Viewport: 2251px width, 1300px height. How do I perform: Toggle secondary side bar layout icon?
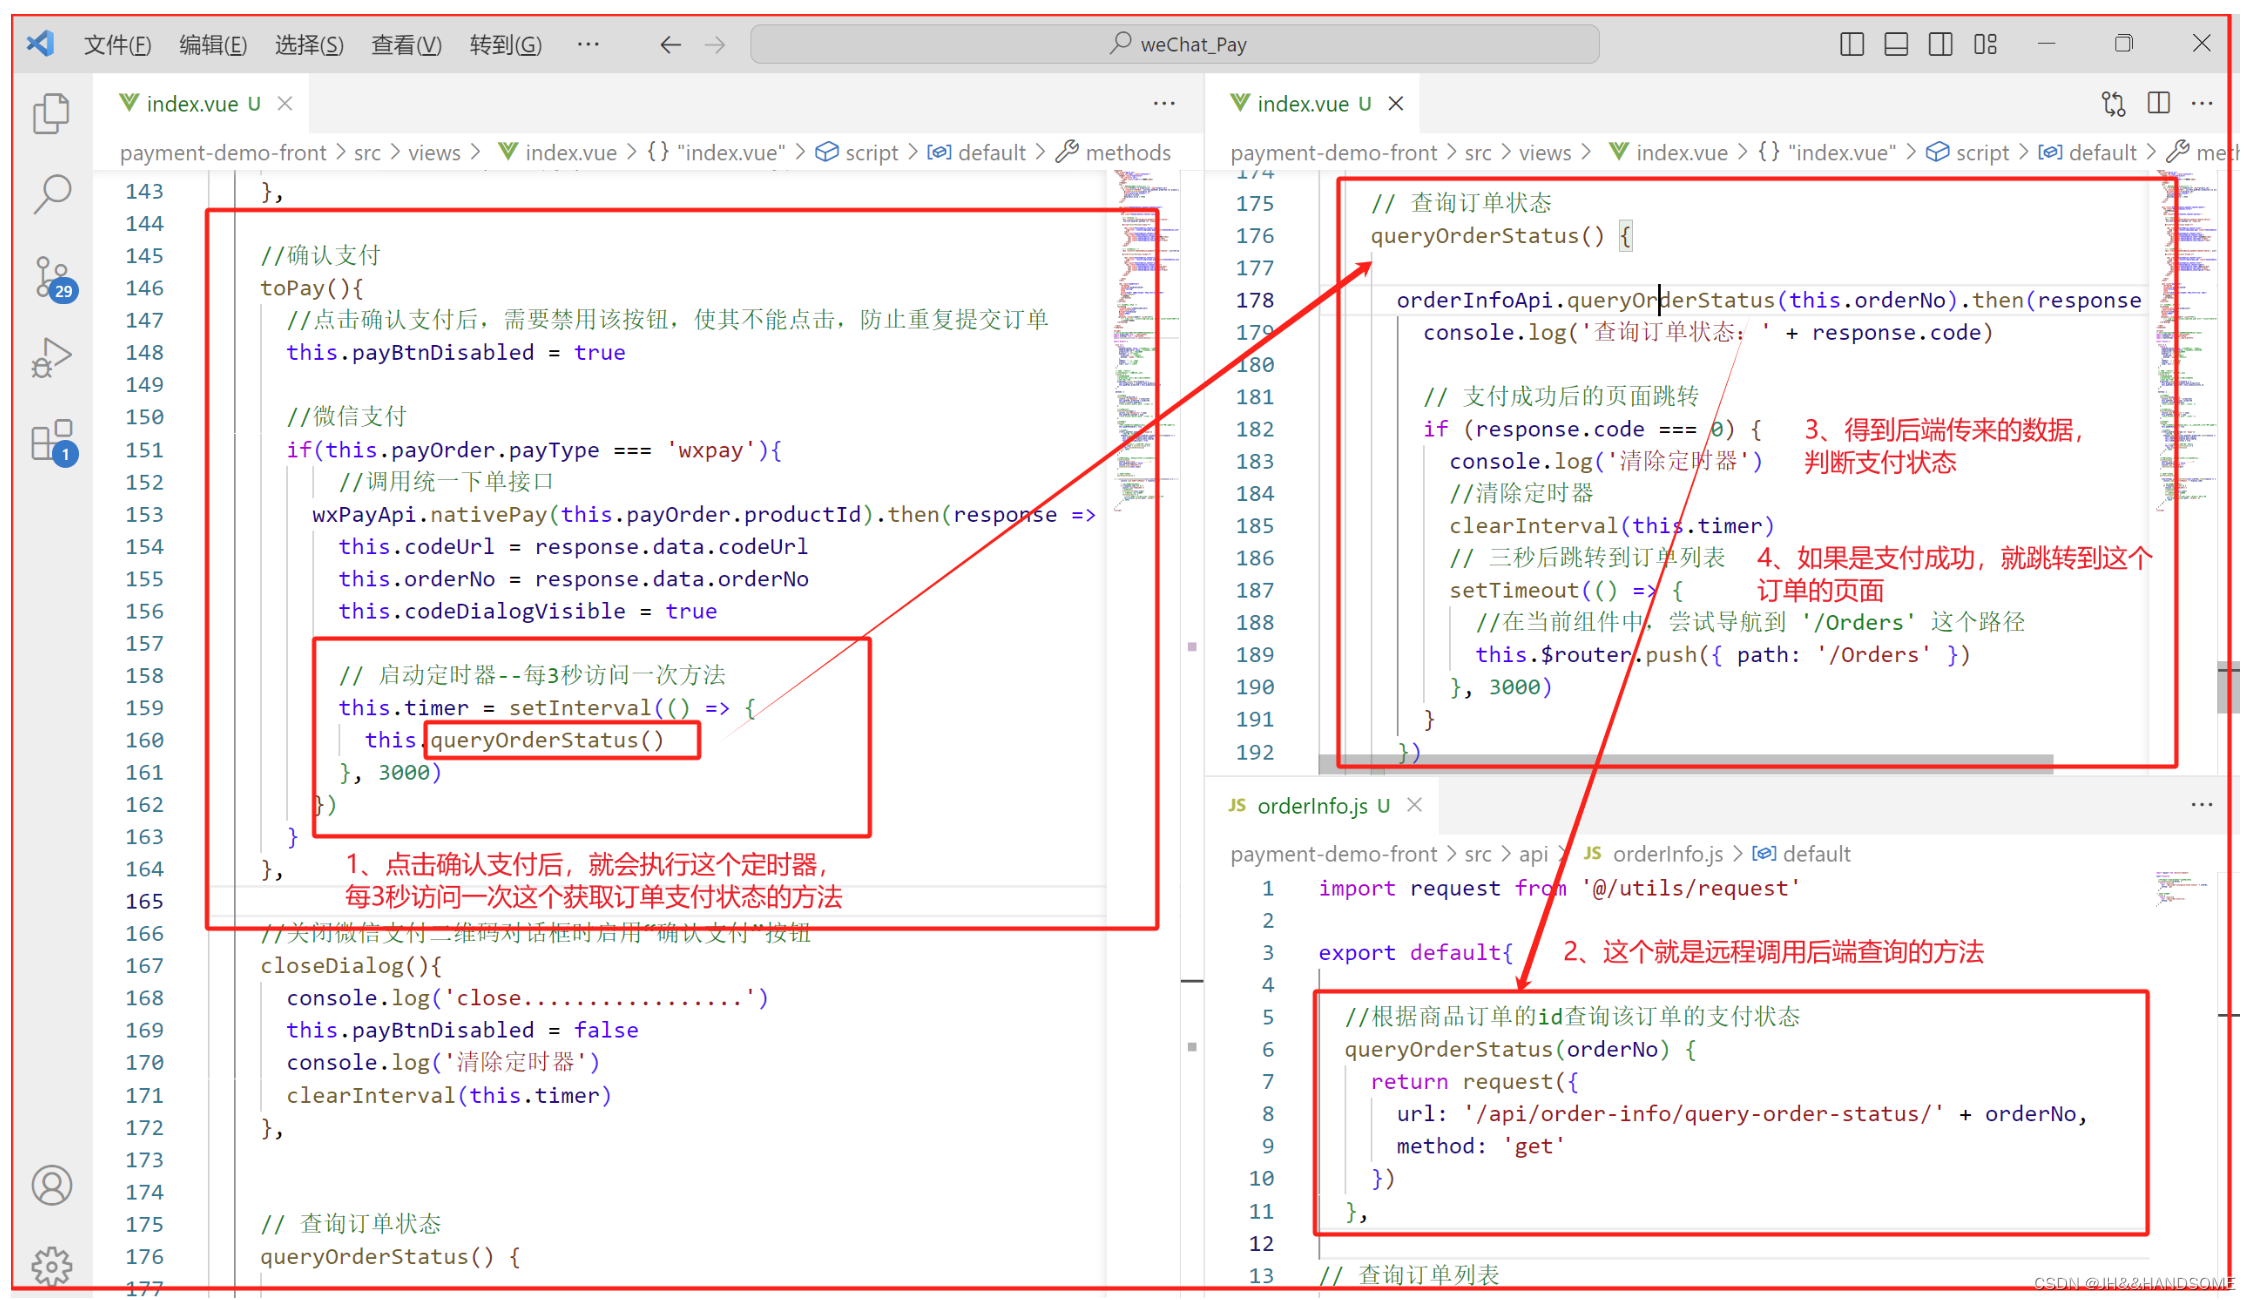1940,44
